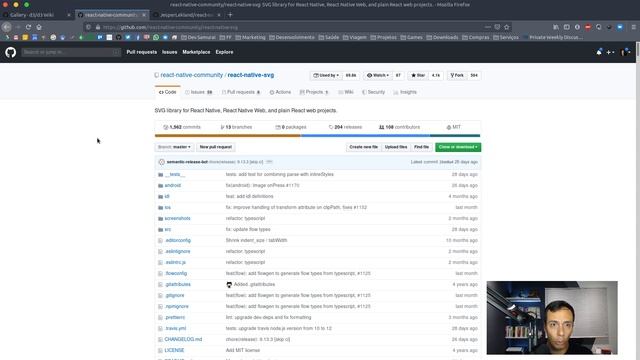This screenshot has width=640, height=360.
Task: Open the .editorconfig file
Action: point(178,240)
